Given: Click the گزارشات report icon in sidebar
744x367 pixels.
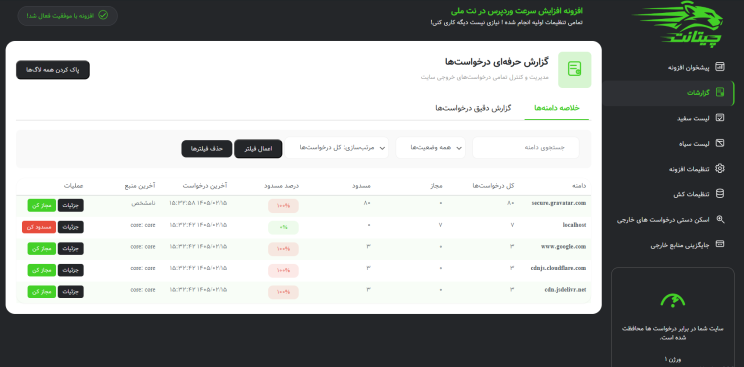Looking at the screenshot, I should tap(720, 92).
